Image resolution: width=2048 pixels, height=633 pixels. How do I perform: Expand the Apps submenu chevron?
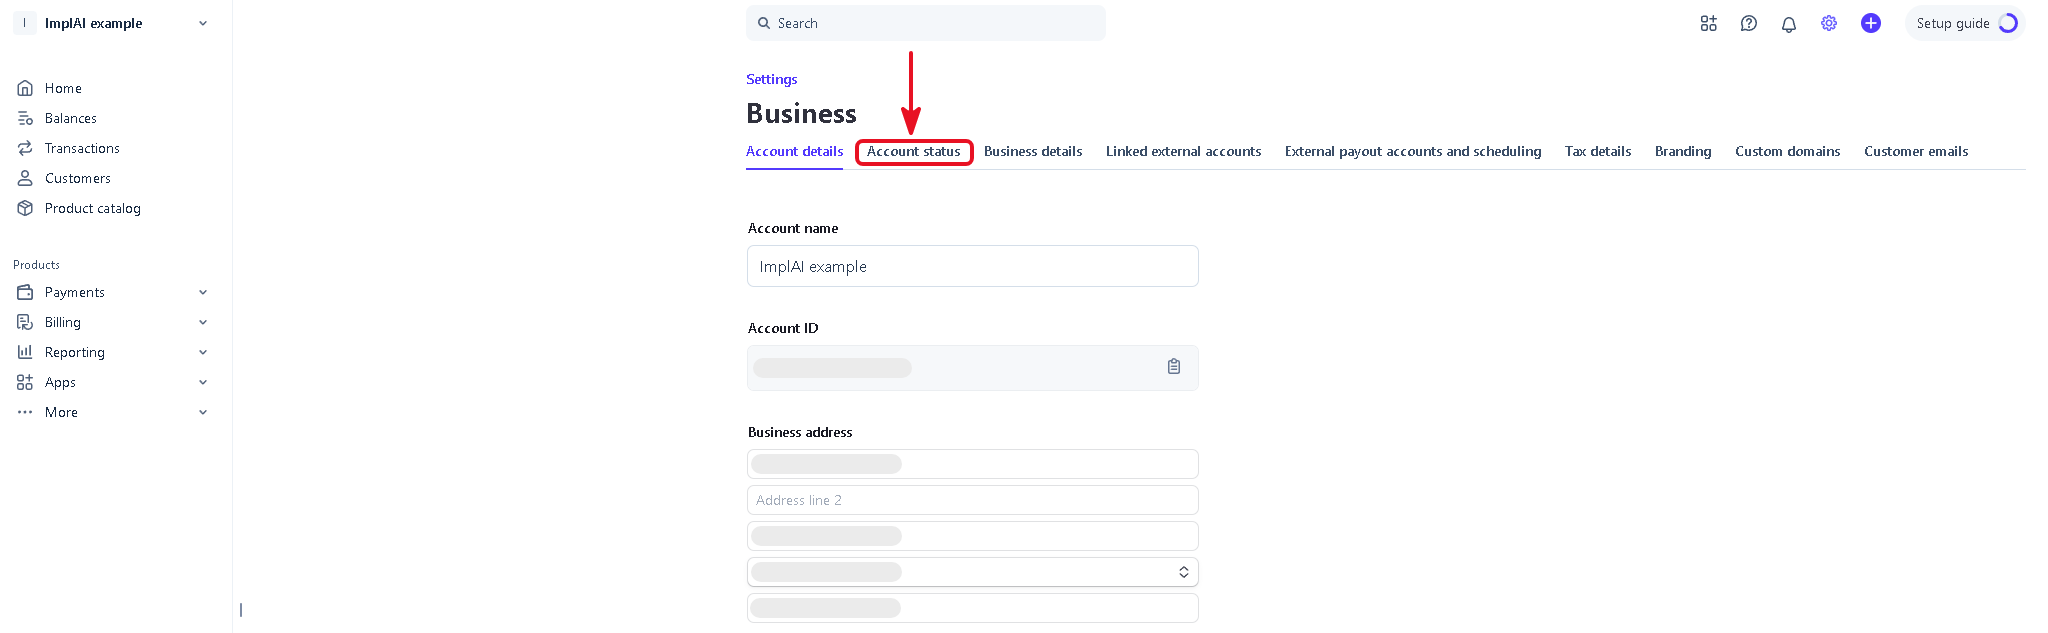point(203,382)
